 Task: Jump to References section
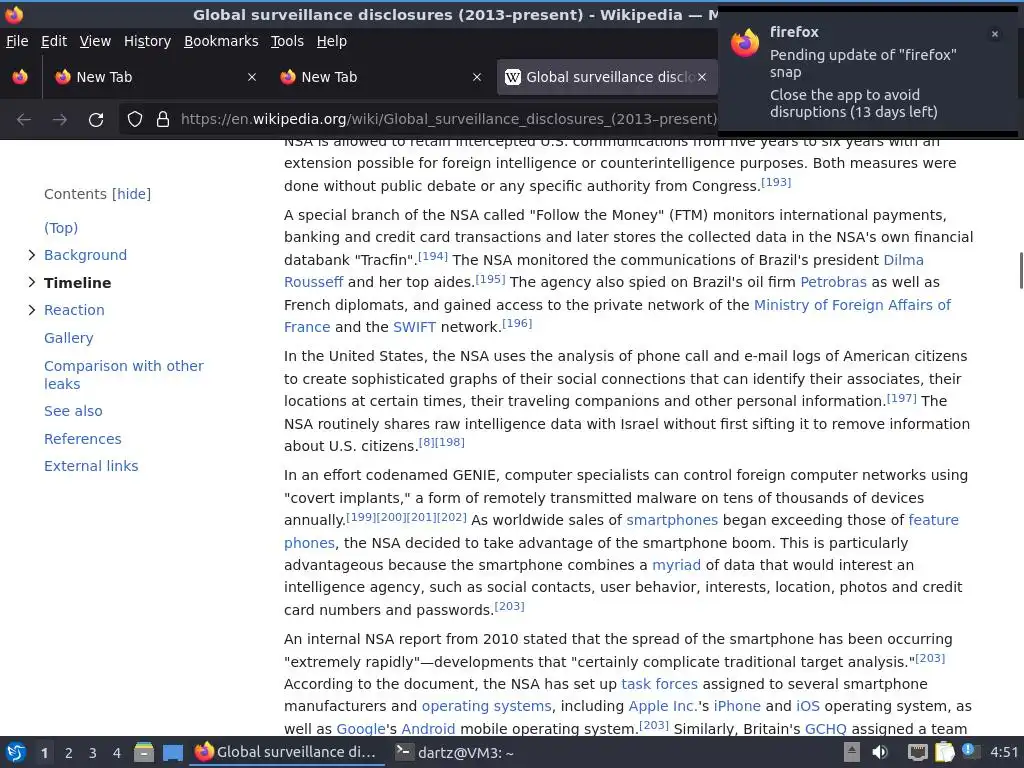(82, 439)
